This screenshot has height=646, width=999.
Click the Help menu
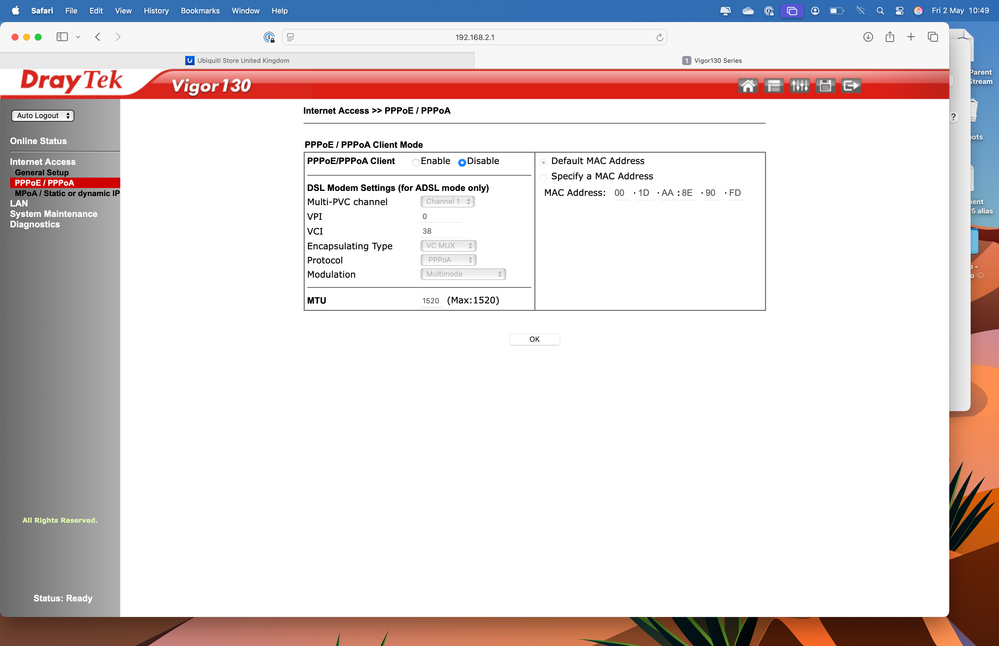tap(279, 11)
